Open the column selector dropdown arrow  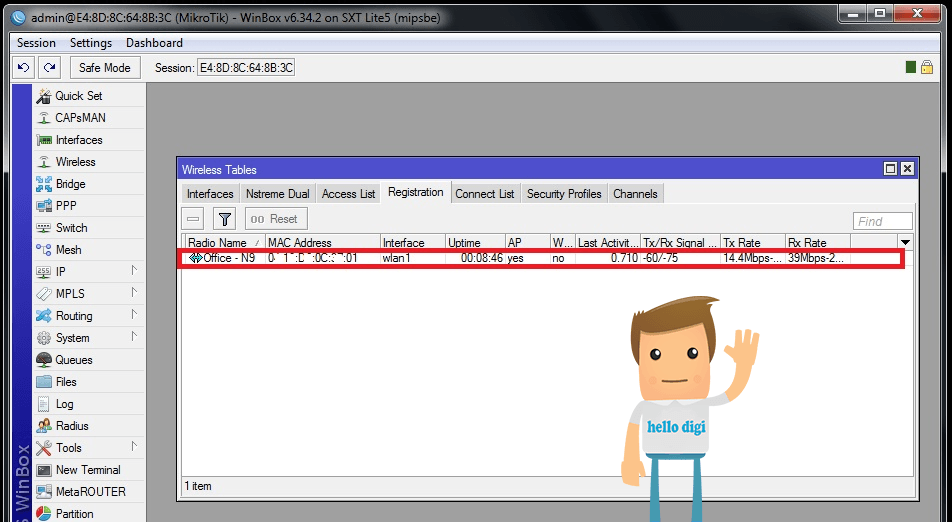click(905, 242)
